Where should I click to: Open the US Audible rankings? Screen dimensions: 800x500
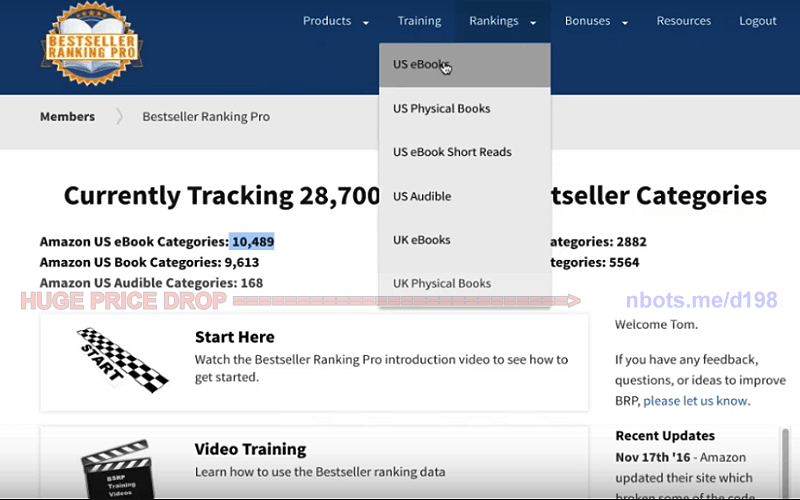point(465,196)
